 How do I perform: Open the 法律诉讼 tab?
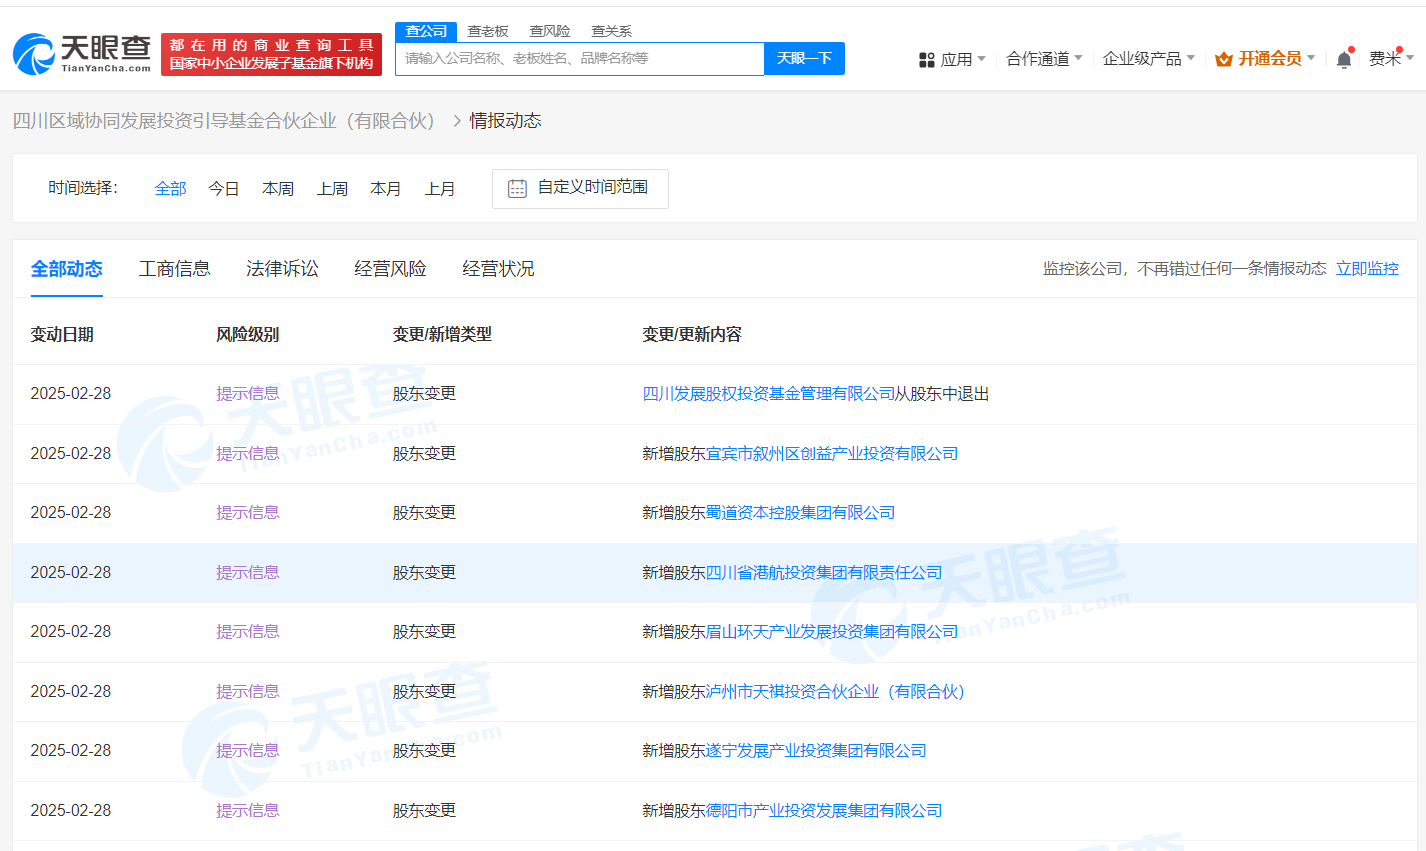pos(282,269)
